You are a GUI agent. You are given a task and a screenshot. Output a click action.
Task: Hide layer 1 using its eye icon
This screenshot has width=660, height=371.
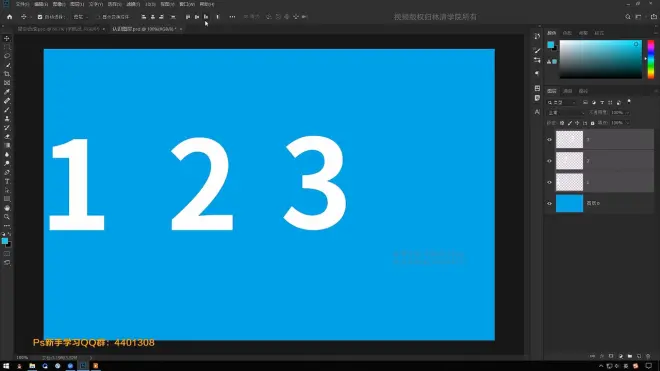pos(549,182)
